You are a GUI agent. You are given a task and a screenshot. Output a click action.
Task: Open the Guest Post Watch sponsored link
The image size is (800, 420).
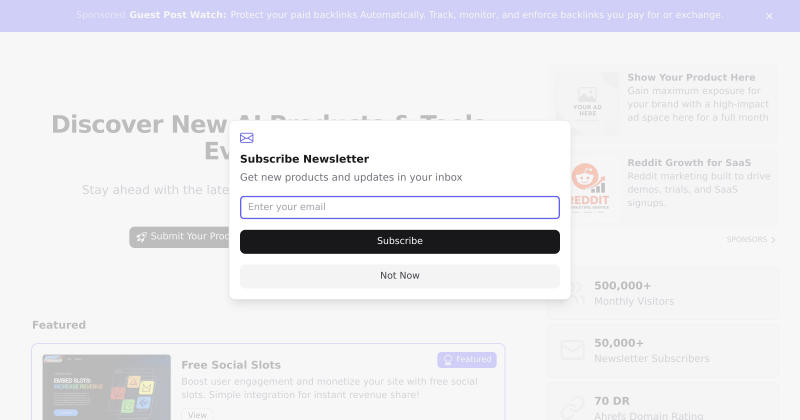177,15
